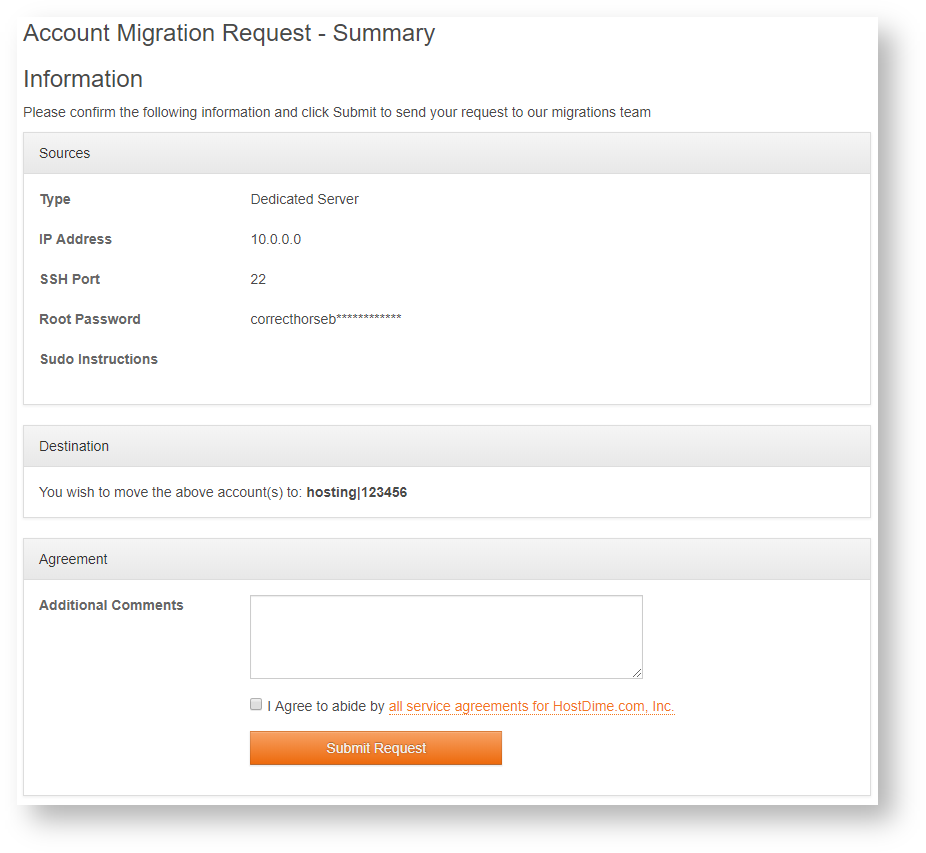Click the Root Password field label
Screen dimensions: 926x853
click(89, 319)
